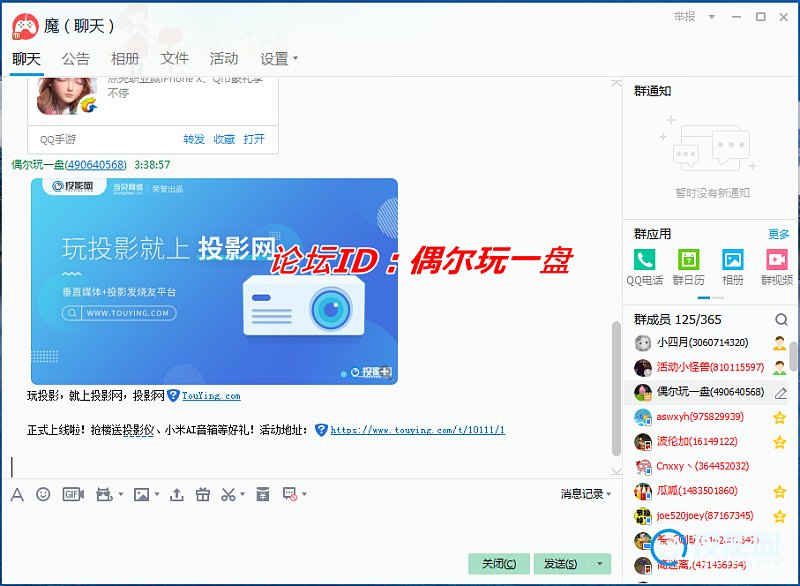Click the chat history scrollbar thumb
Viewport: 800px width, 586px height.
616,389
